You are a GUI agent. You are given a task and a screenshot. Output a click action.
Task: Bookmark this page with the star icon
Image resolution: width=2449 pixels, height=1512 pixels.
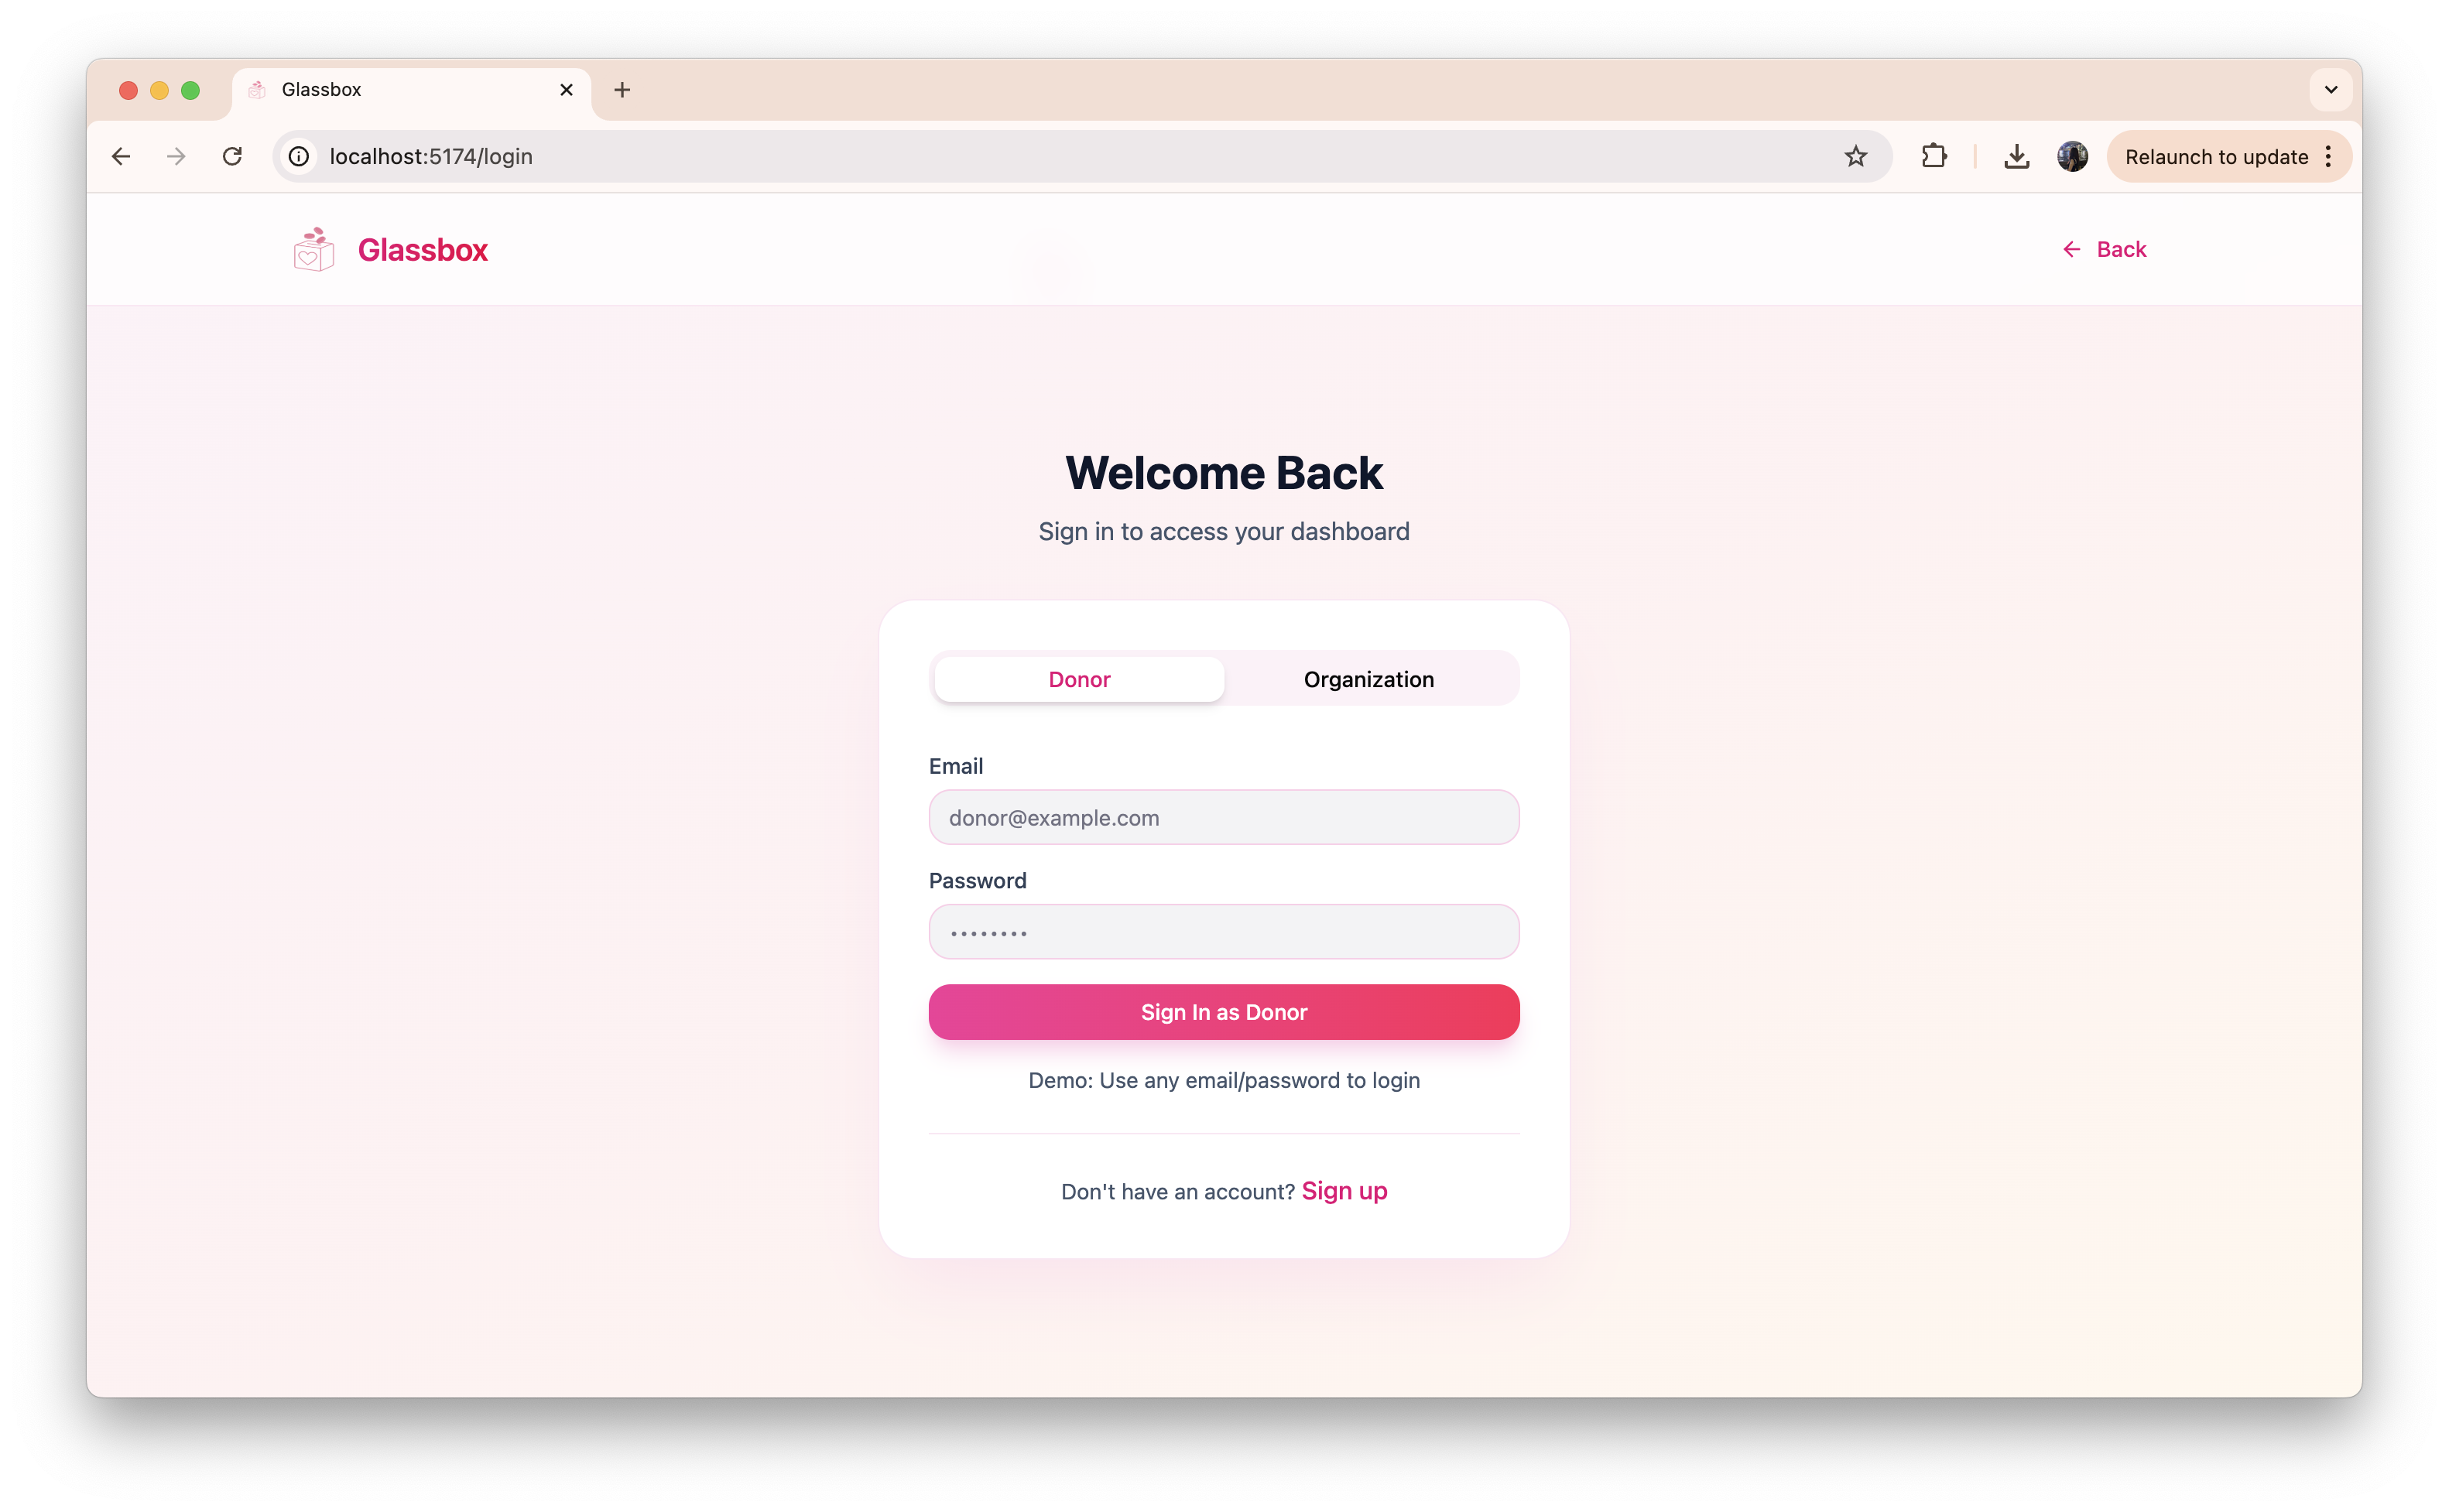(1856, 156)
